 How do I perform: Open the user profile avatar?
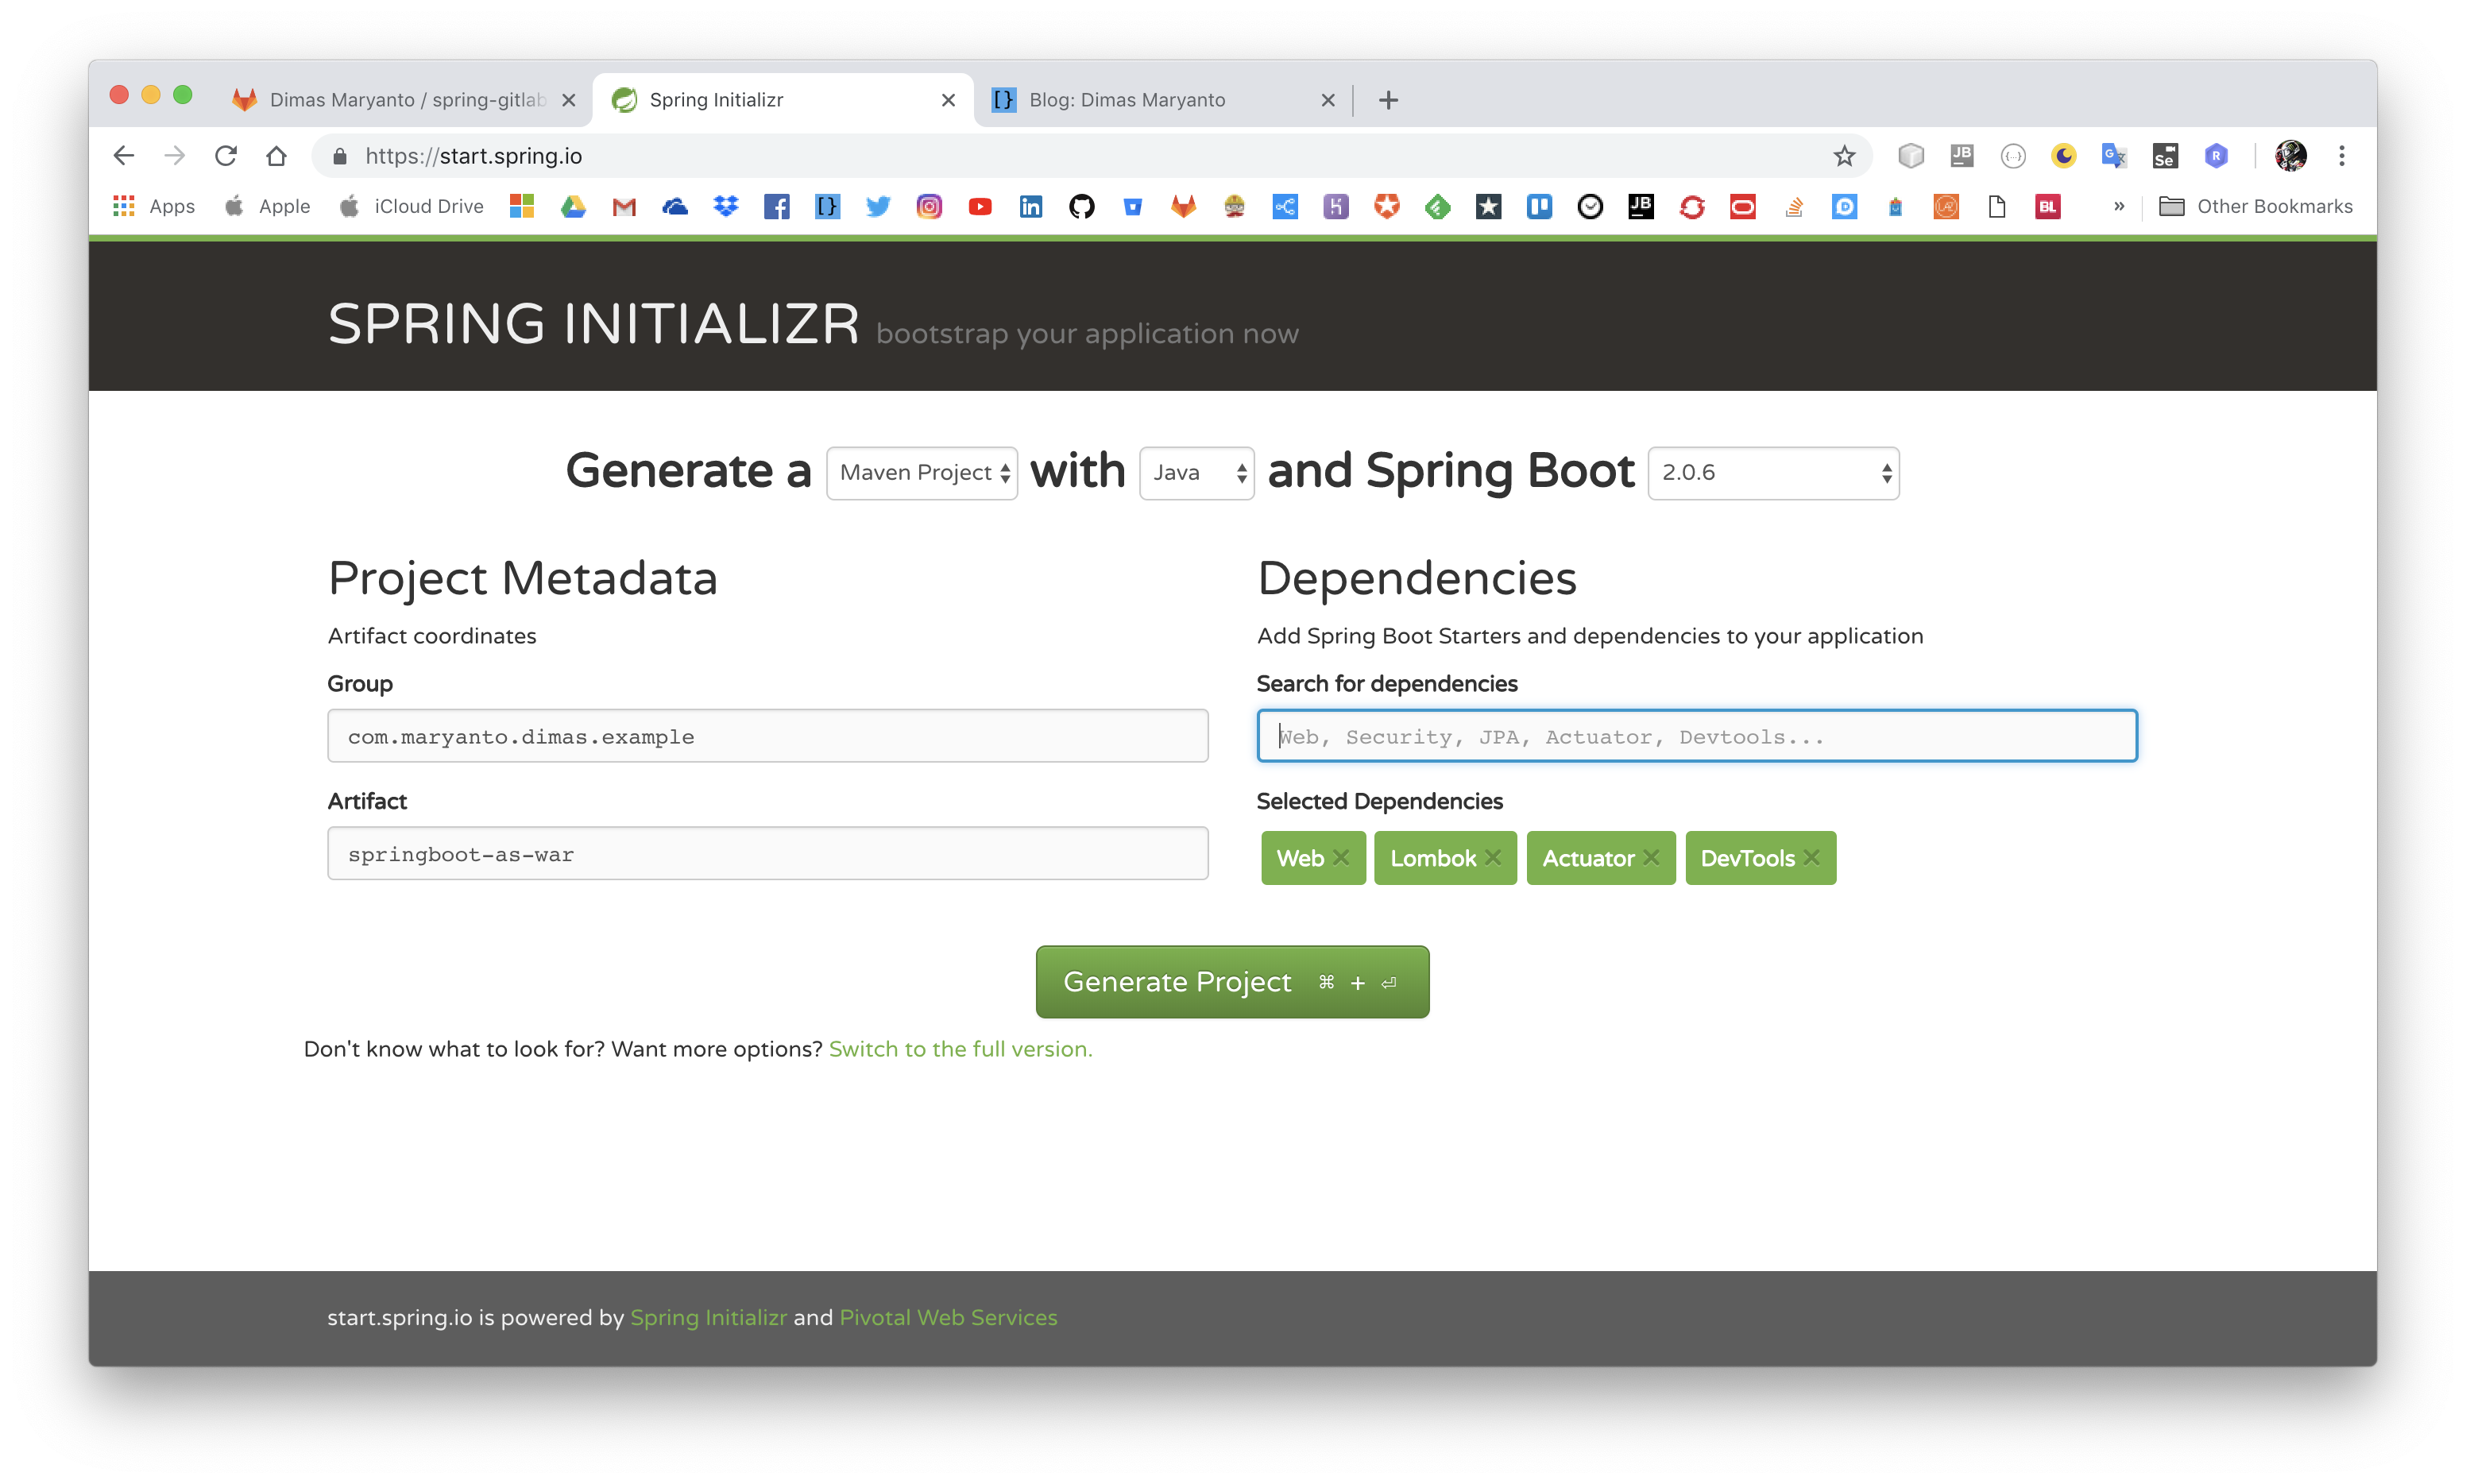pyautogui.click(x=2291, y=156)
